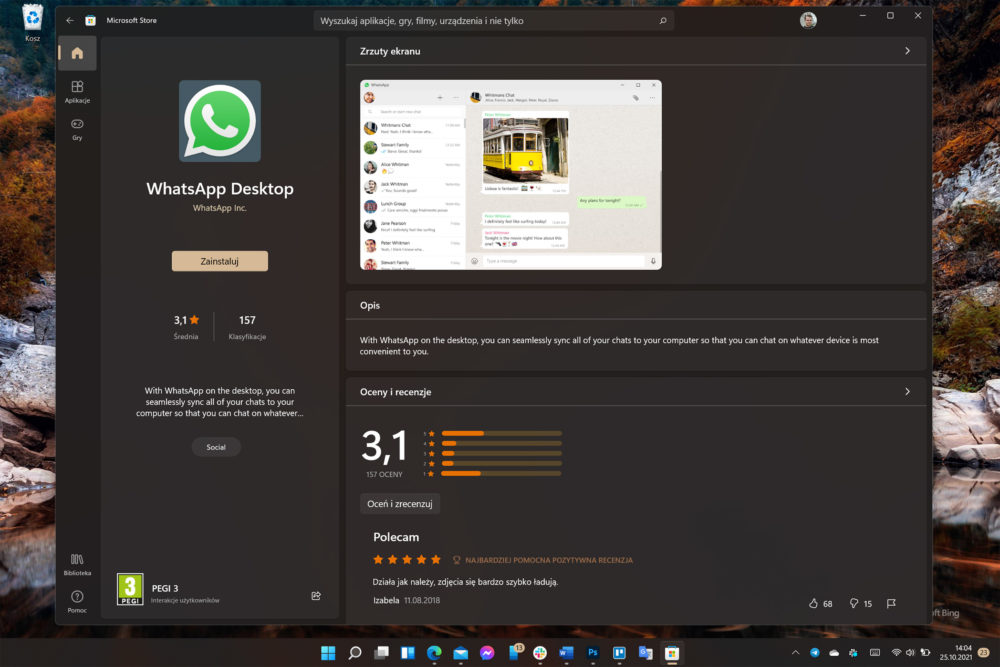1000x667 pixels.
Task: Launch Microsoft Edge from taskbar
Action: (434, 652)
